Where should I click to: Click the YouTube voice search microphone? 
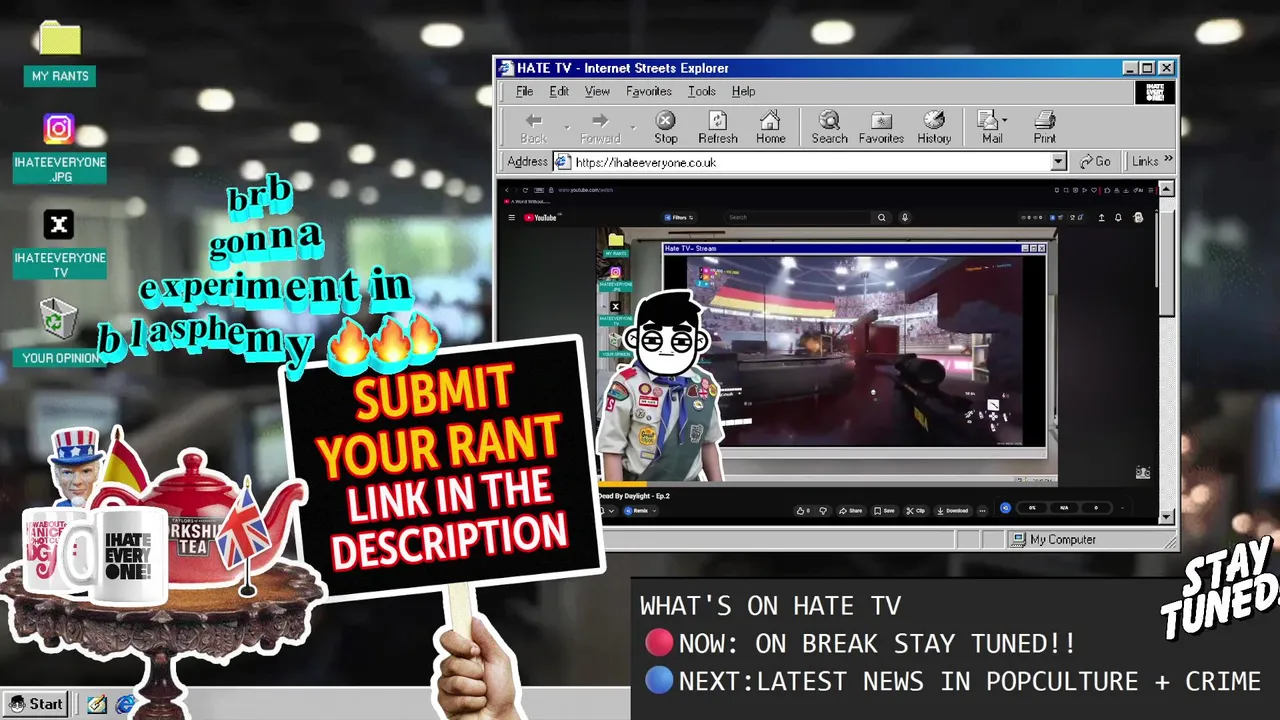coord(905,217)
